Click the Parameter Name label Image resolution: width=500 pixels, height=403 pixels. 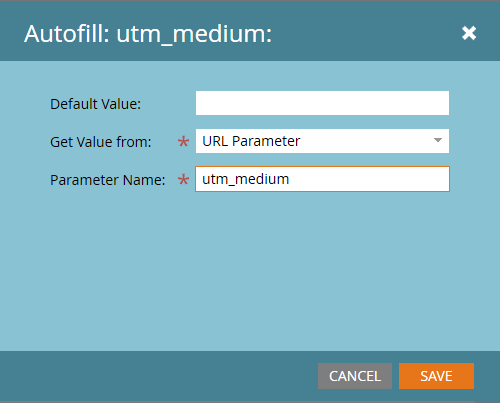pyautogui.click(x=107, y=180)
